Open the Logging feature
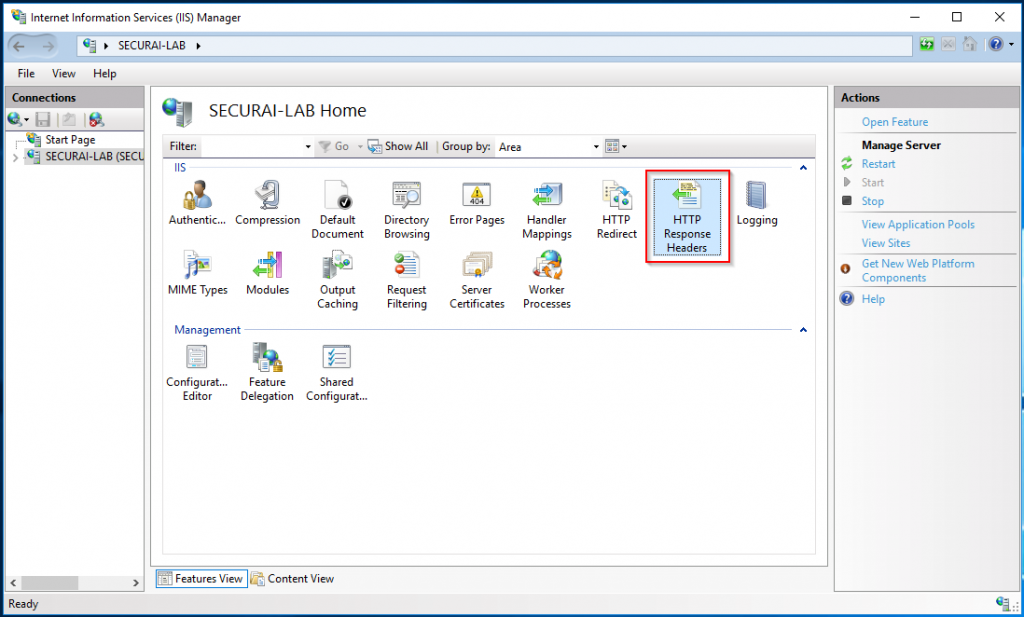Image resolution: width=1024 pixels, height=617 pixels. click(757, 203)
